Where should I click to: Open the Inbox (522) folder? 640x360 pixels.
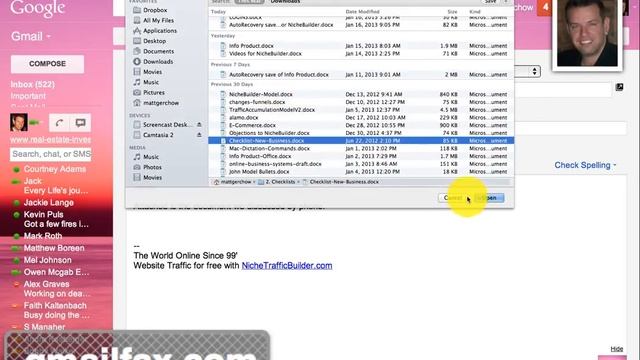[33, 84]
